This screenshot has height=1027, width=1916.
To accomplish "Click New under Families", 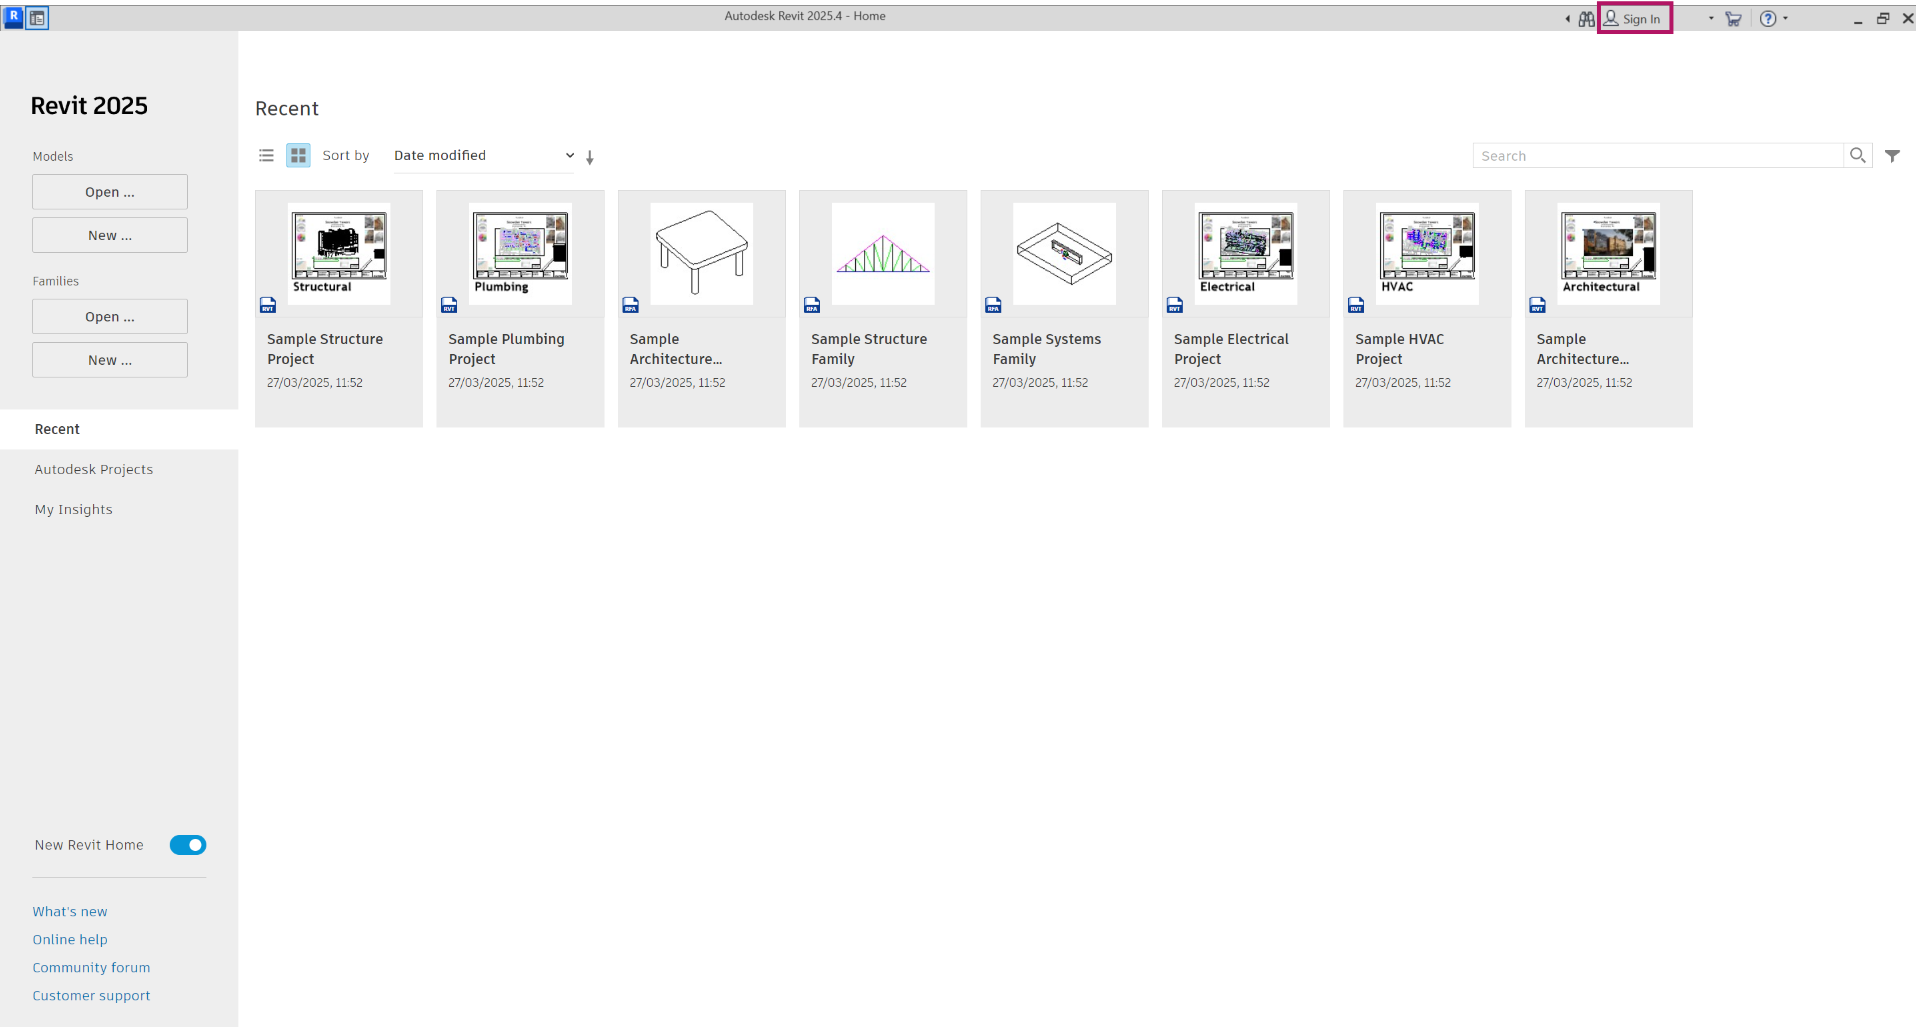I will [x=110, y=360].
